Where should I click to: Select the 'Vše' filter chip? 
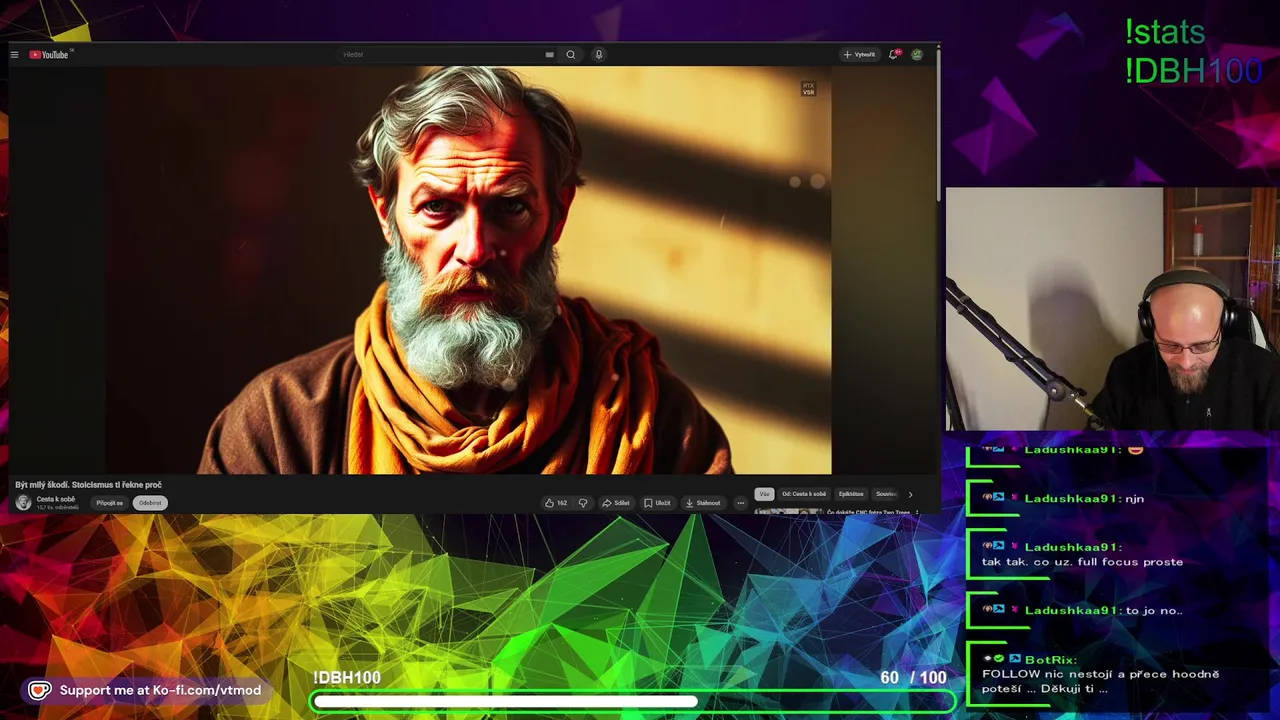(764, 494)
